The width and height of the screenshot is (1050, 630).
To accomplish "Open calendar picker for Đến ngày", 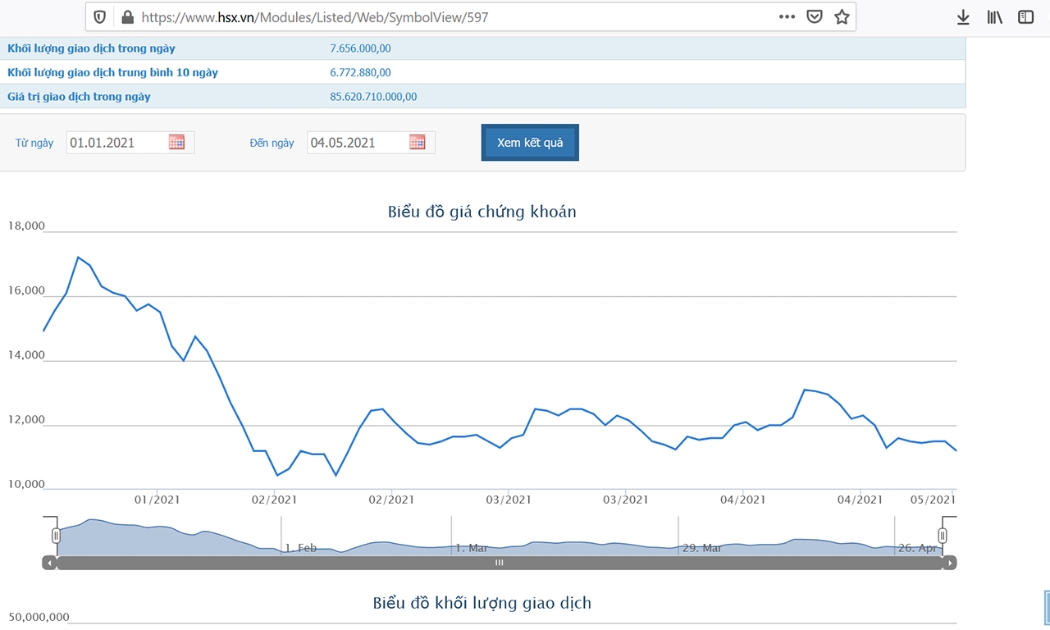I will coord(417,142).
